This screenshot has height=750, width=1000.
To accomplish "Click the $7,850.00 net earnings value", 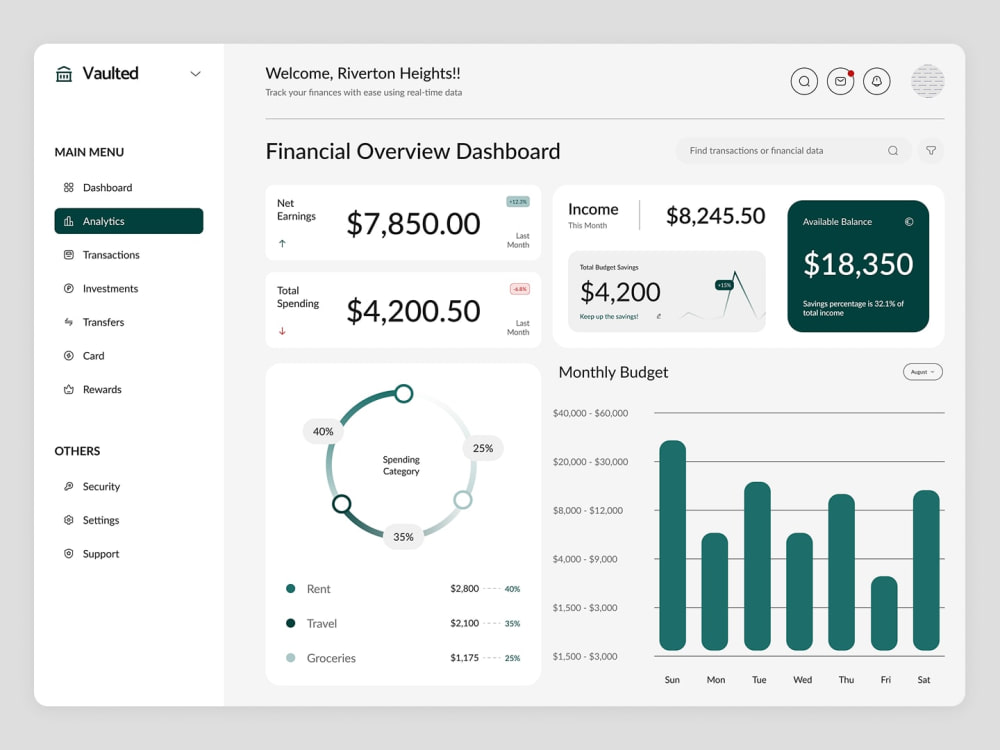I will (x=413, y=224).
